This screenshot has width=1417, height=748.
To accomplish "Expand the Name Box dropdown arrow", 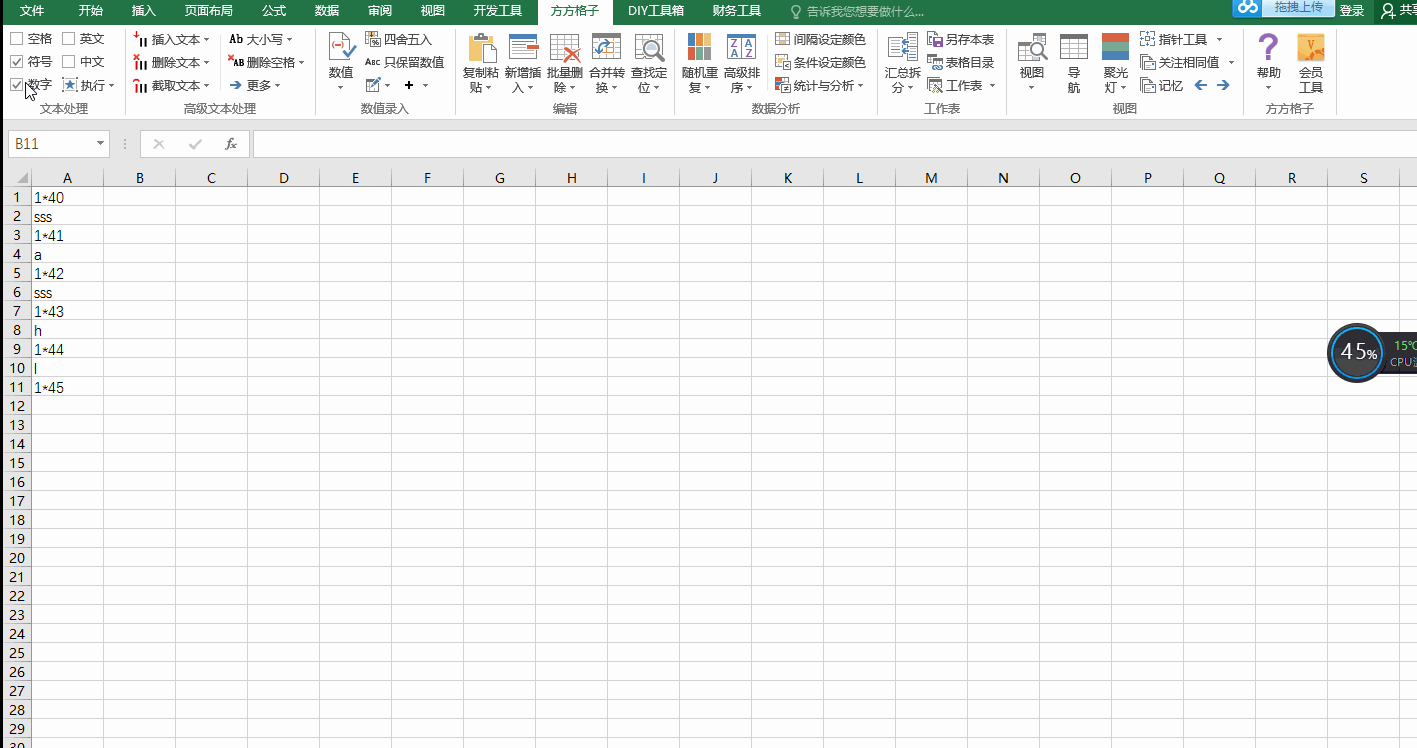I will click(100, 144).
